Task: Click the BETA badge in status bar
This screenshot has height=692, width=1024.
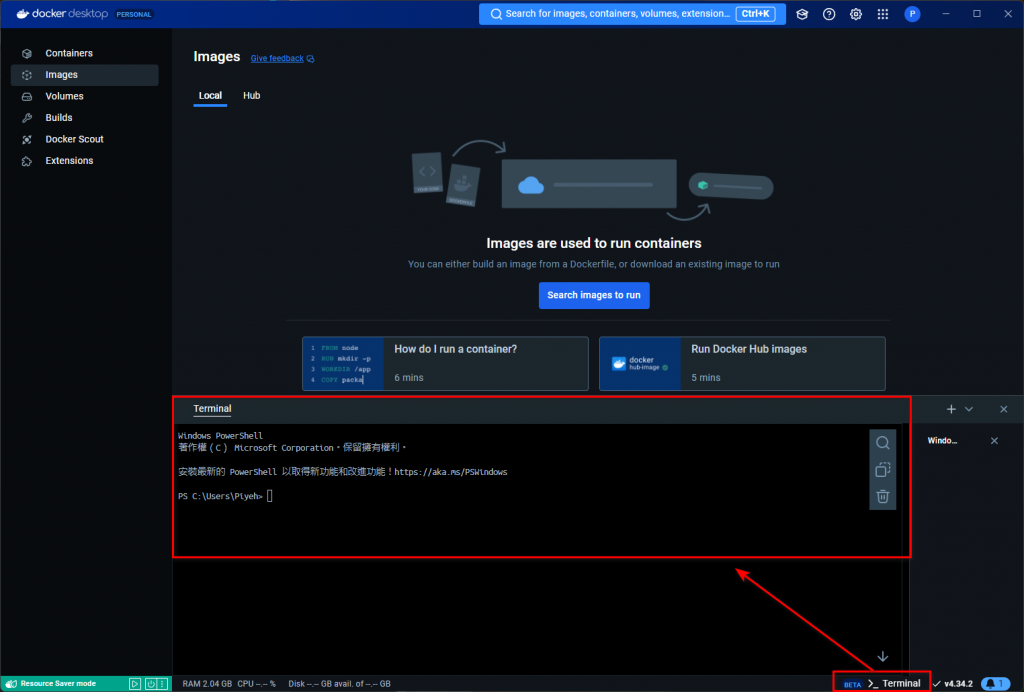Action: pos(852,684)
